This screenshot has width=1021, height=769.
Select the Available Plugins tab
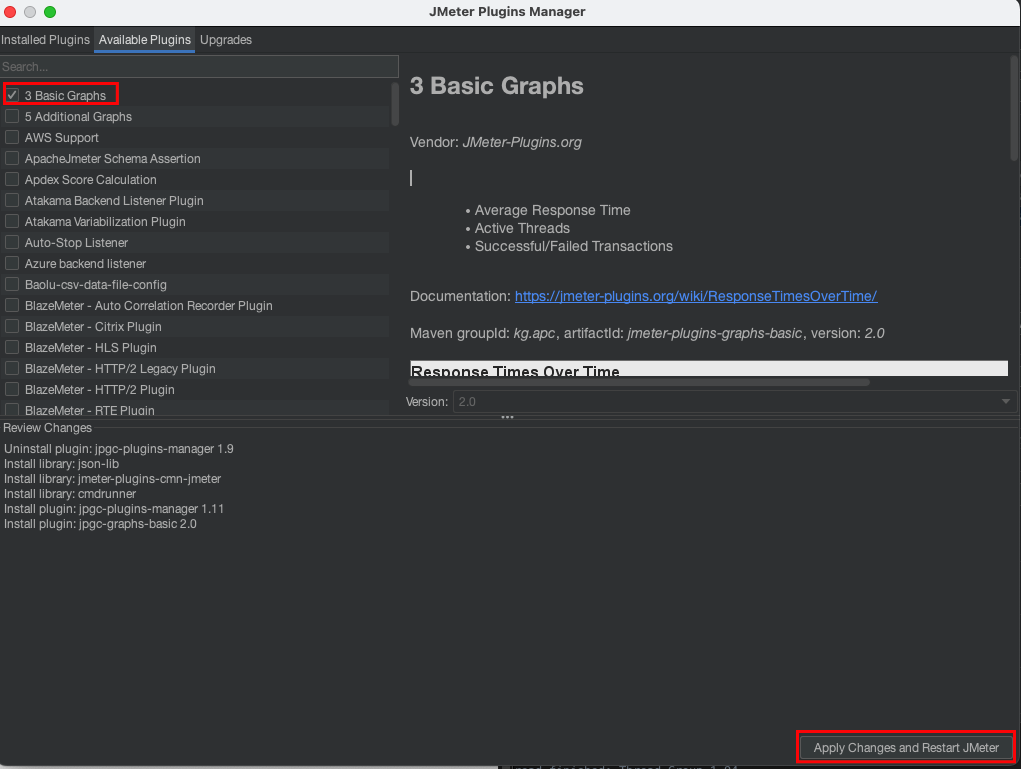click(x=145, y=40)
